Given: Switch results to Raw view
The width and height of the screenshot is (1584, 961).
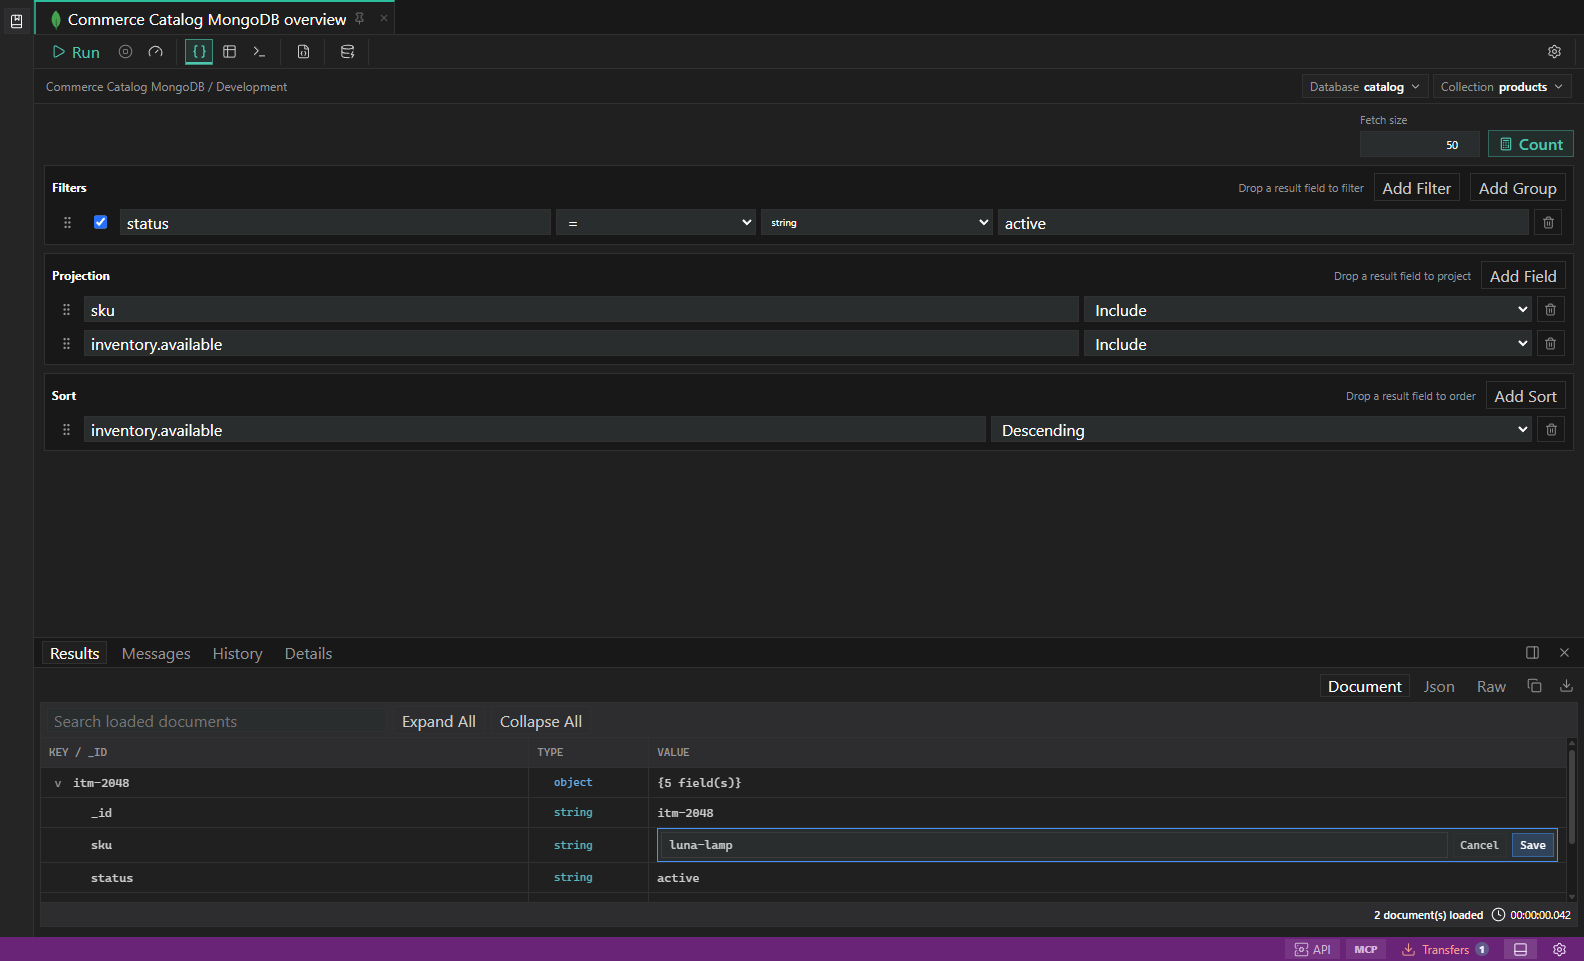Looking at the screenshot, I should (x=1491, y=686).
